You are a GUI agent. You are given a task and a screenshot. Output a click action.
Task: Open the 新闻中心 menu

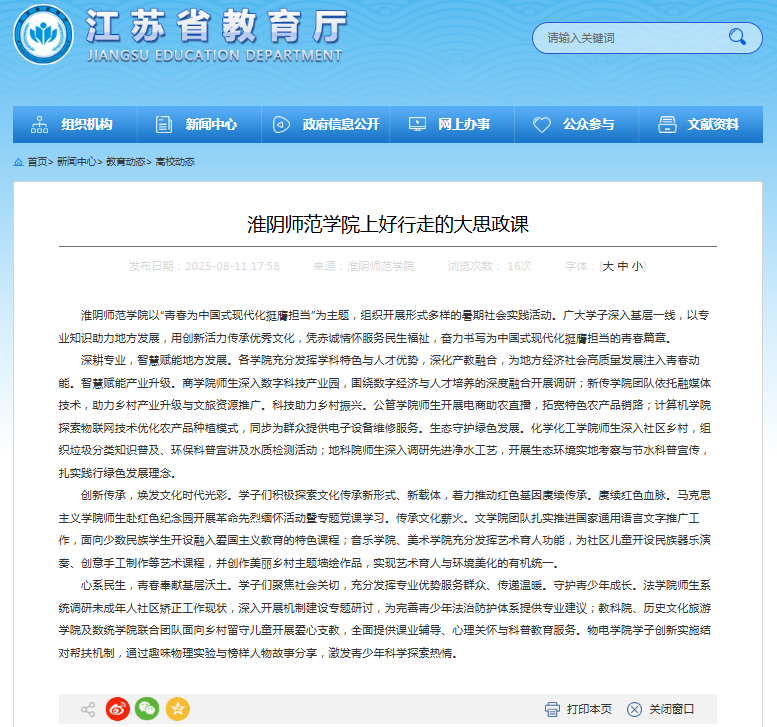point(199,124)
